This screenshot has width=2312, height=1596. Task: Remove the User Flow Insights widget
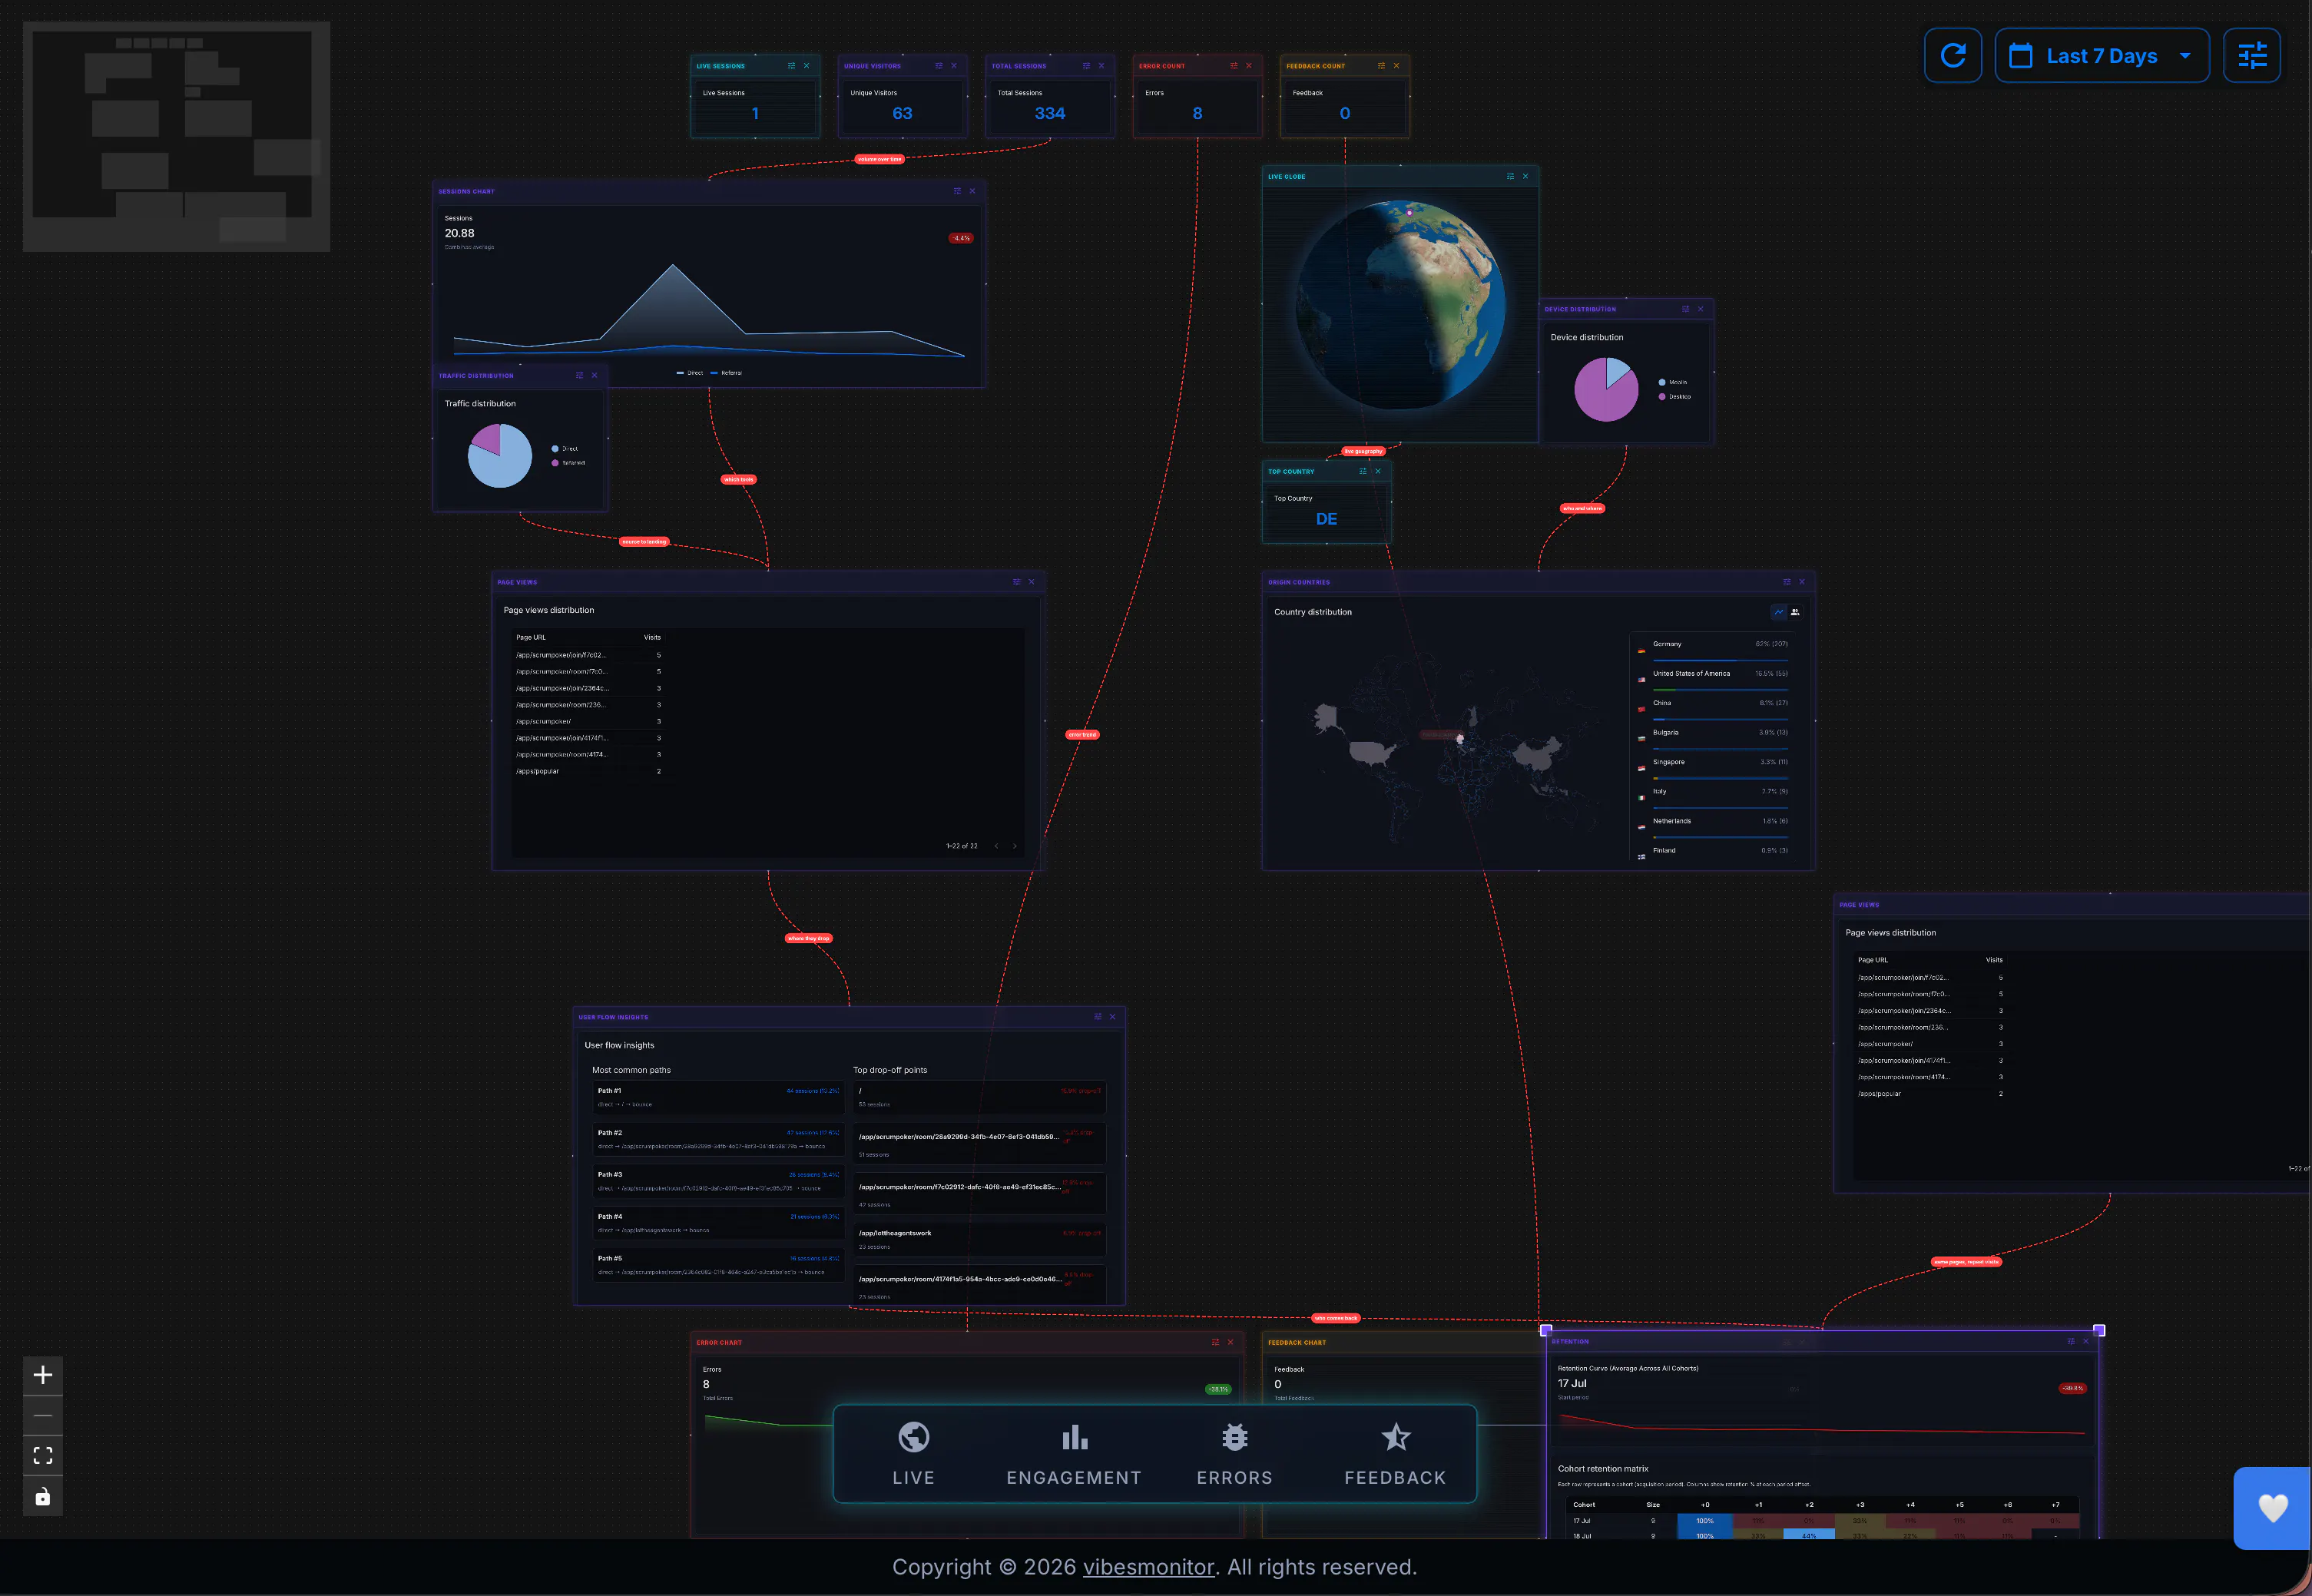pos(1112,1017)
